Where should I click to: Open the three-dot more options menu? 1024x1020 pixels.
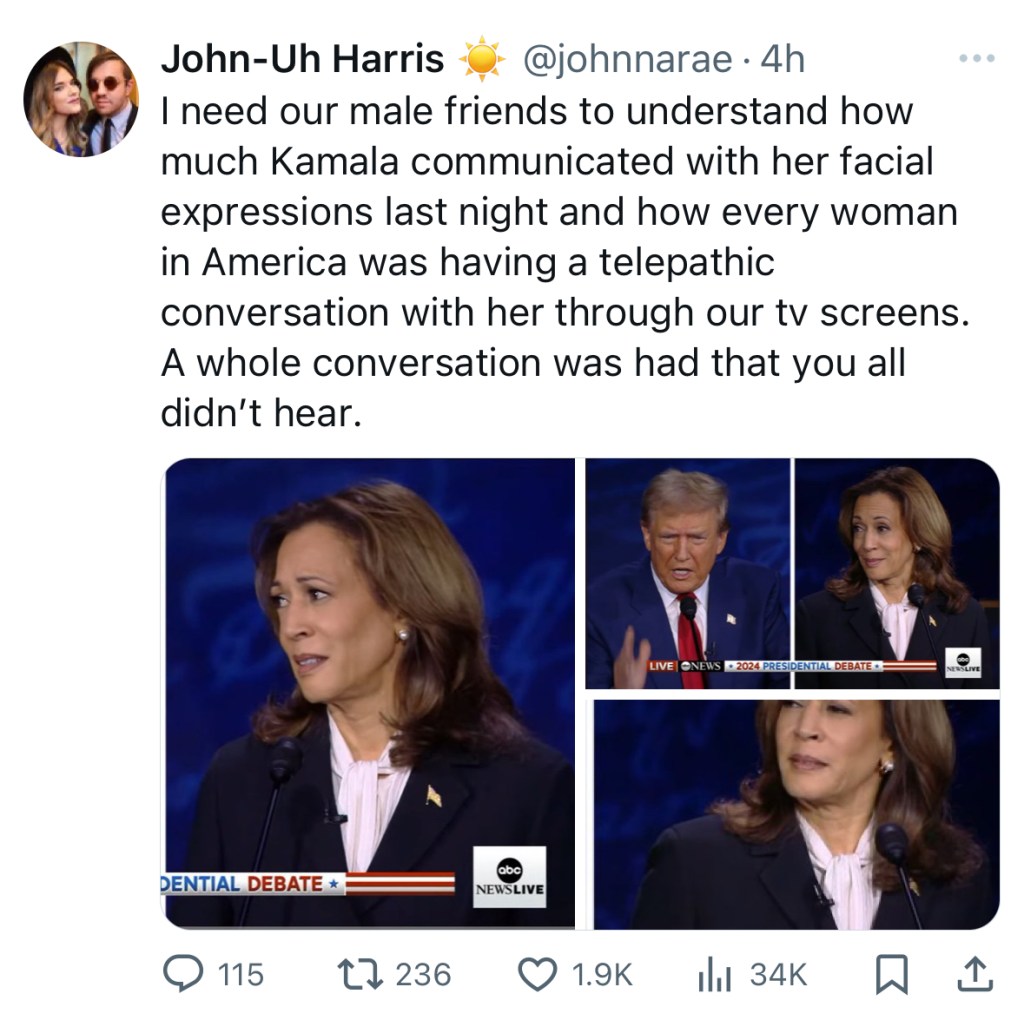[x=976, y=59]
